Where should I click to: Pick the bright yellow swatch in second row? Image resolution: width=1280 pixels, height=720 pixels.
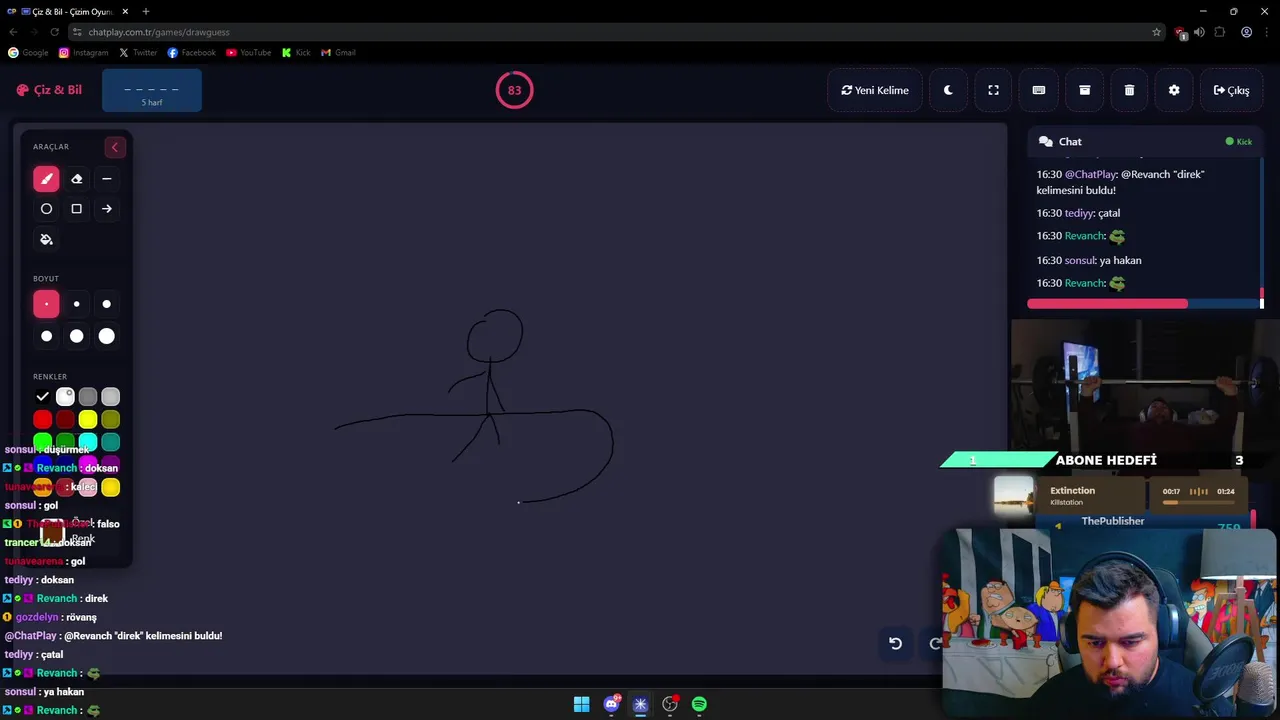88,420
